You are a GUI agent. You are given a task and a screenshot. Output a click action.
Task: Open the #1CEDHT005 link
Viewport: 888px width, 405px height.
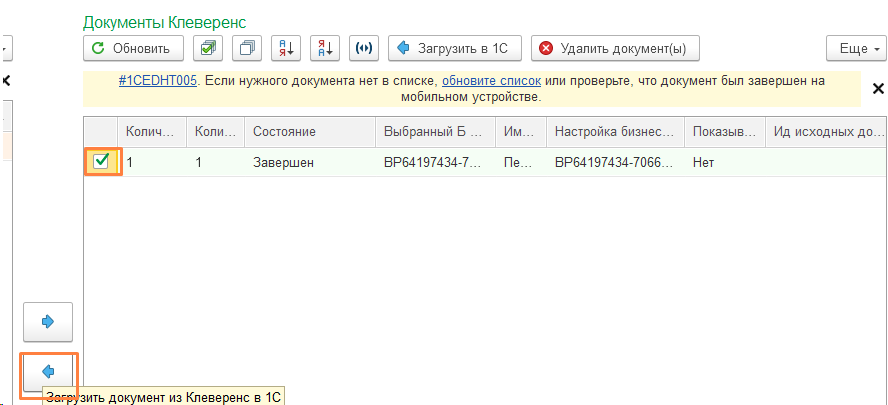coord(158,79)
